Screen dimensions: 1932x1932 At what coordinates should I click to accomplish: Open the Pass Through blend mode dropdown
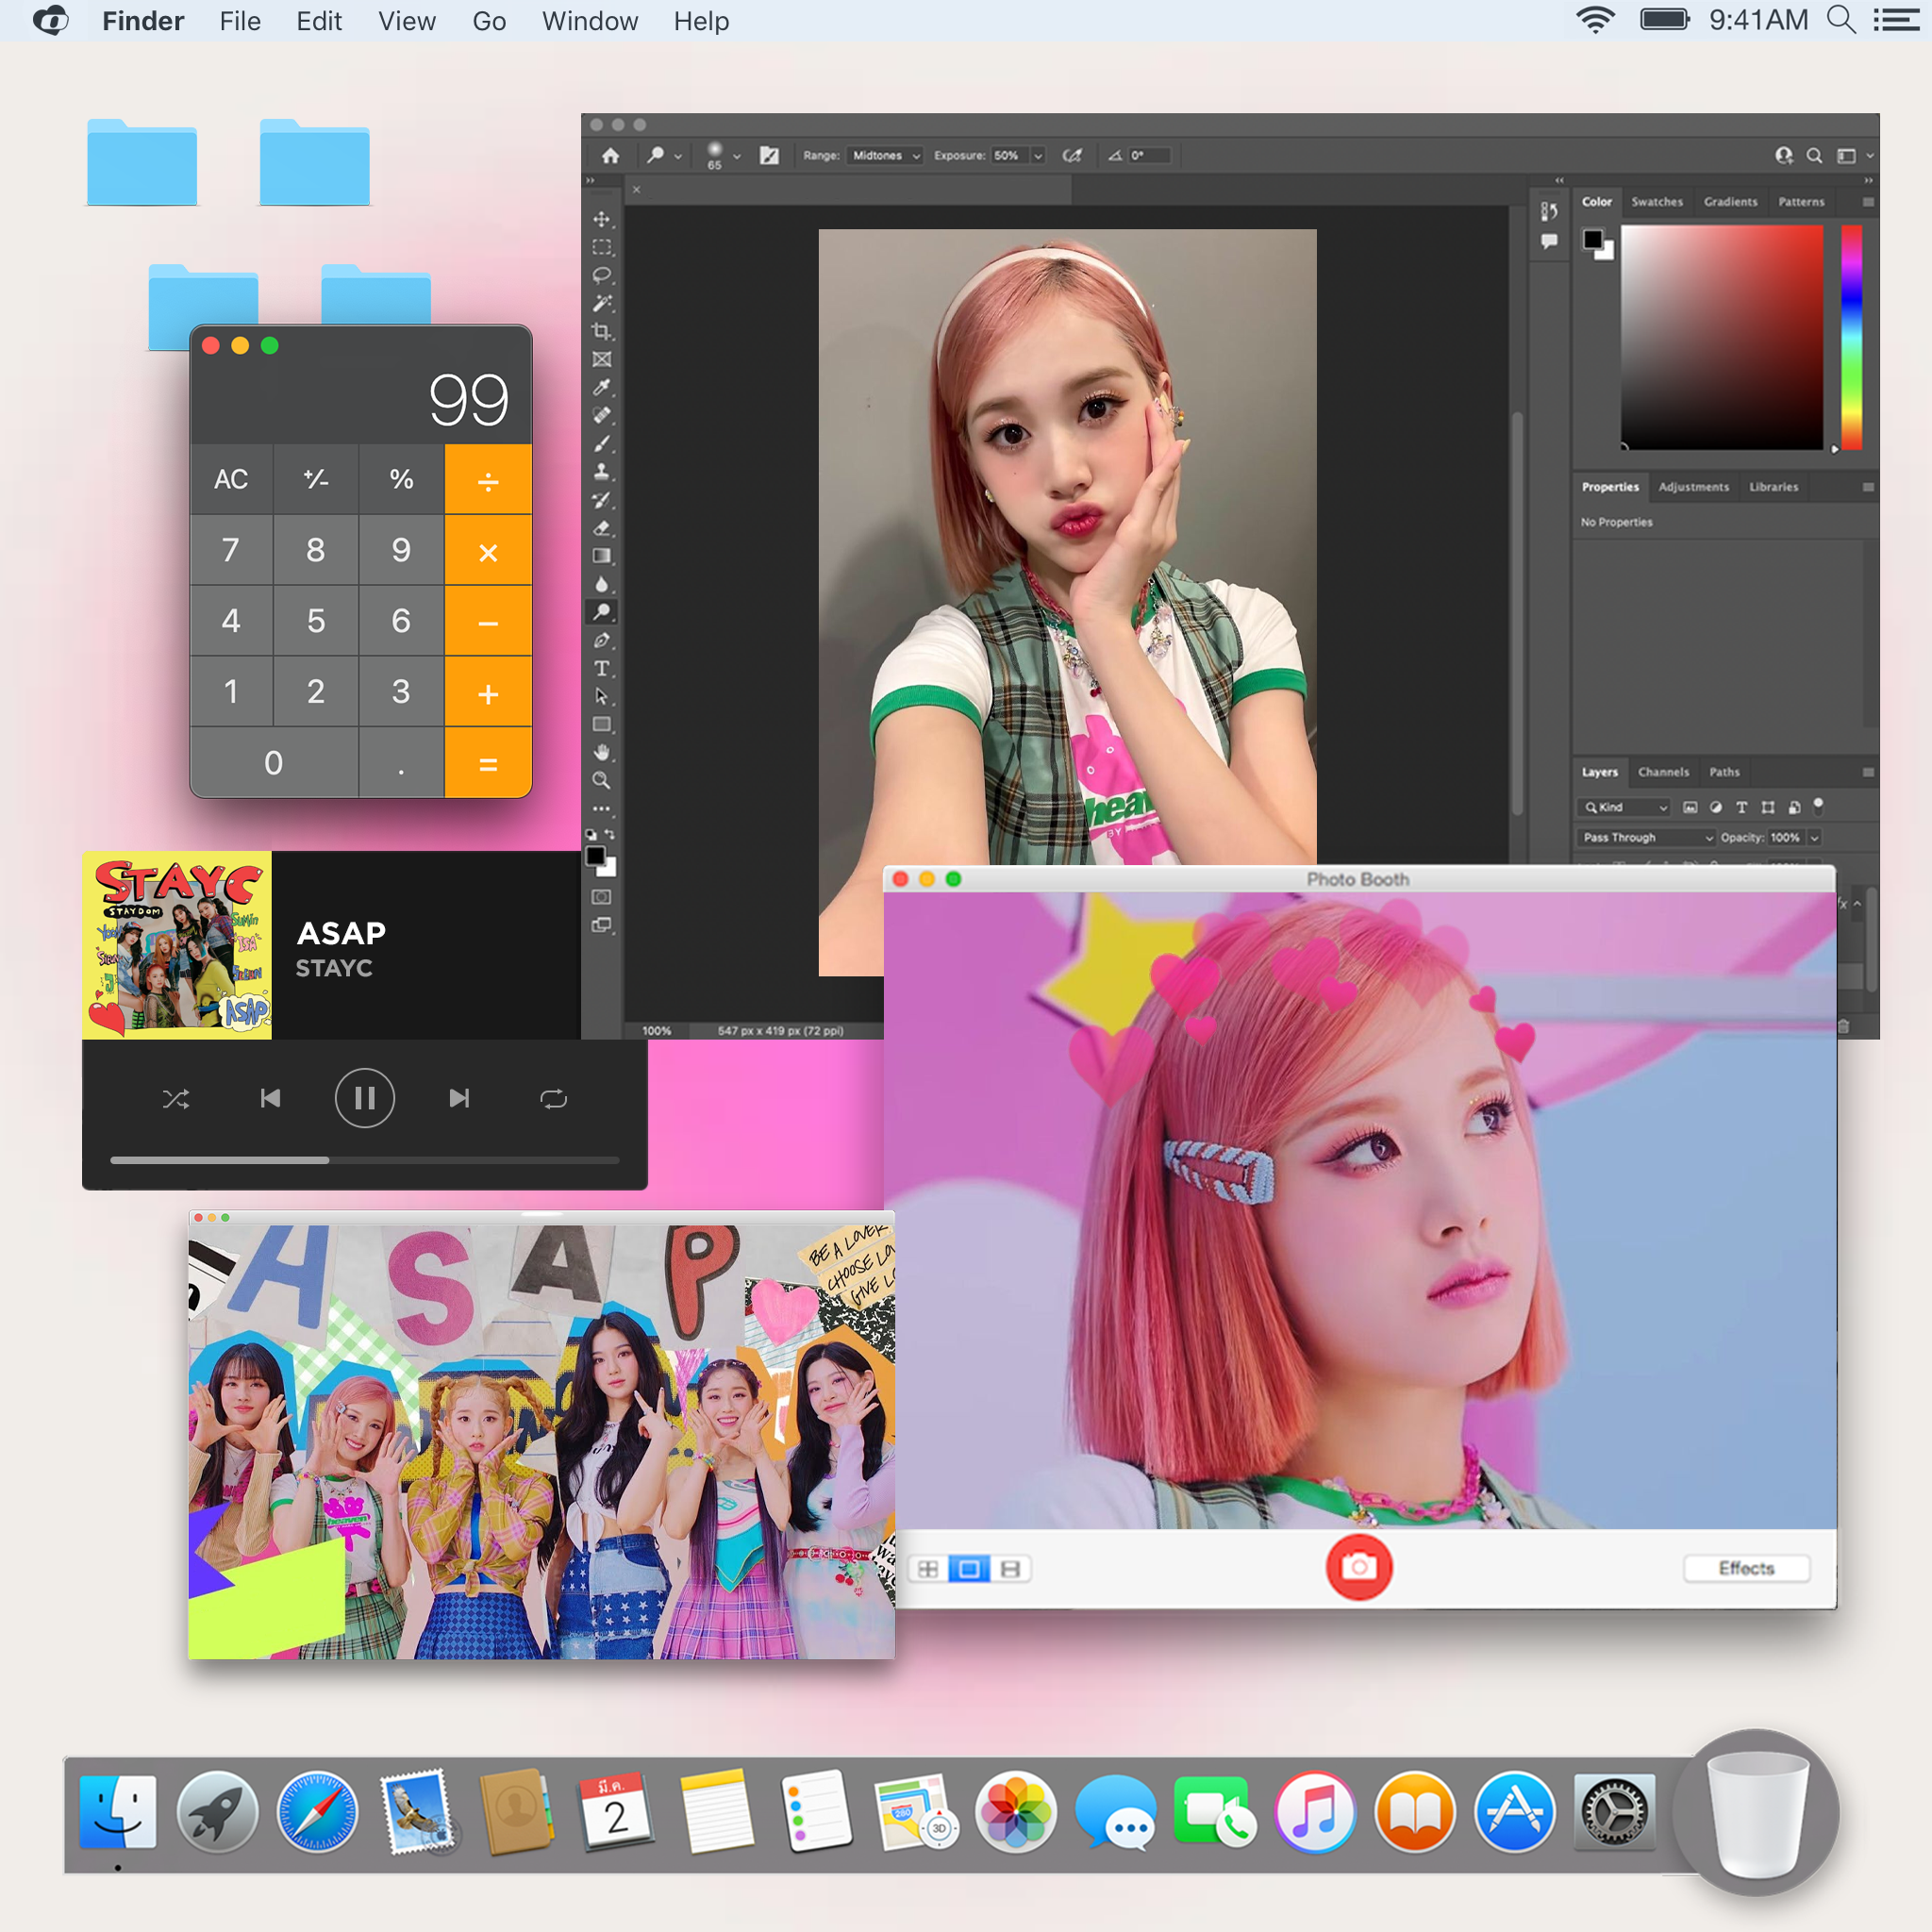[x=1646, y=837]
